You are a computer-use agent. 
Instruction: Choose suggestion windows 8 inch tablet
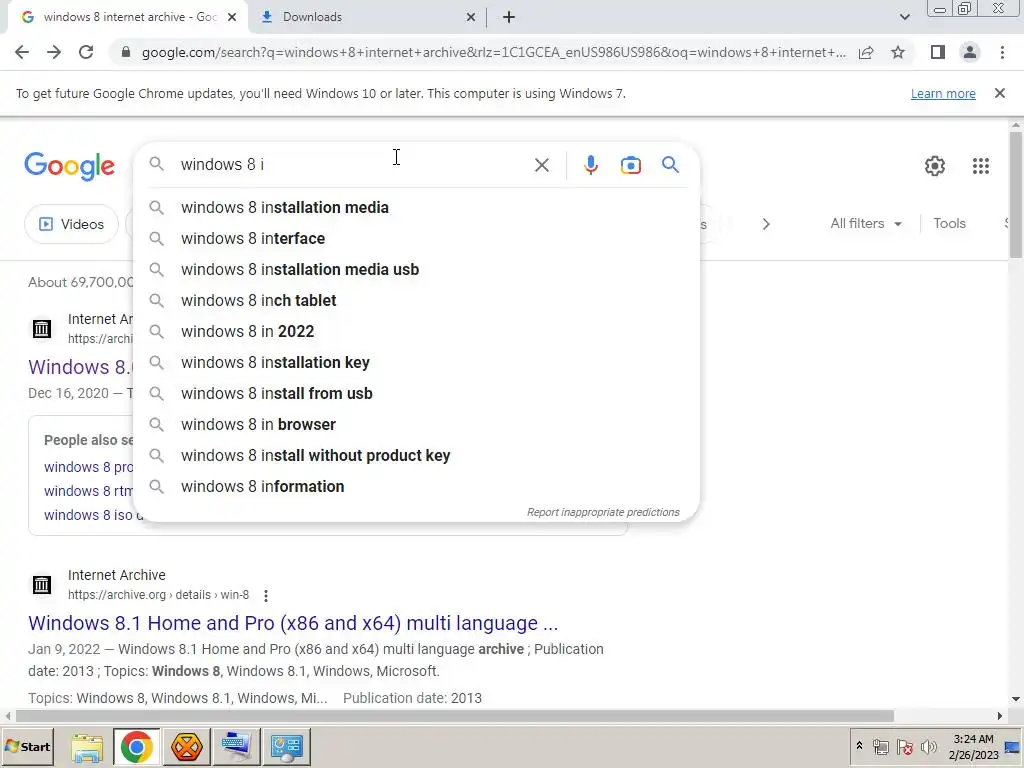click(416, 300)
